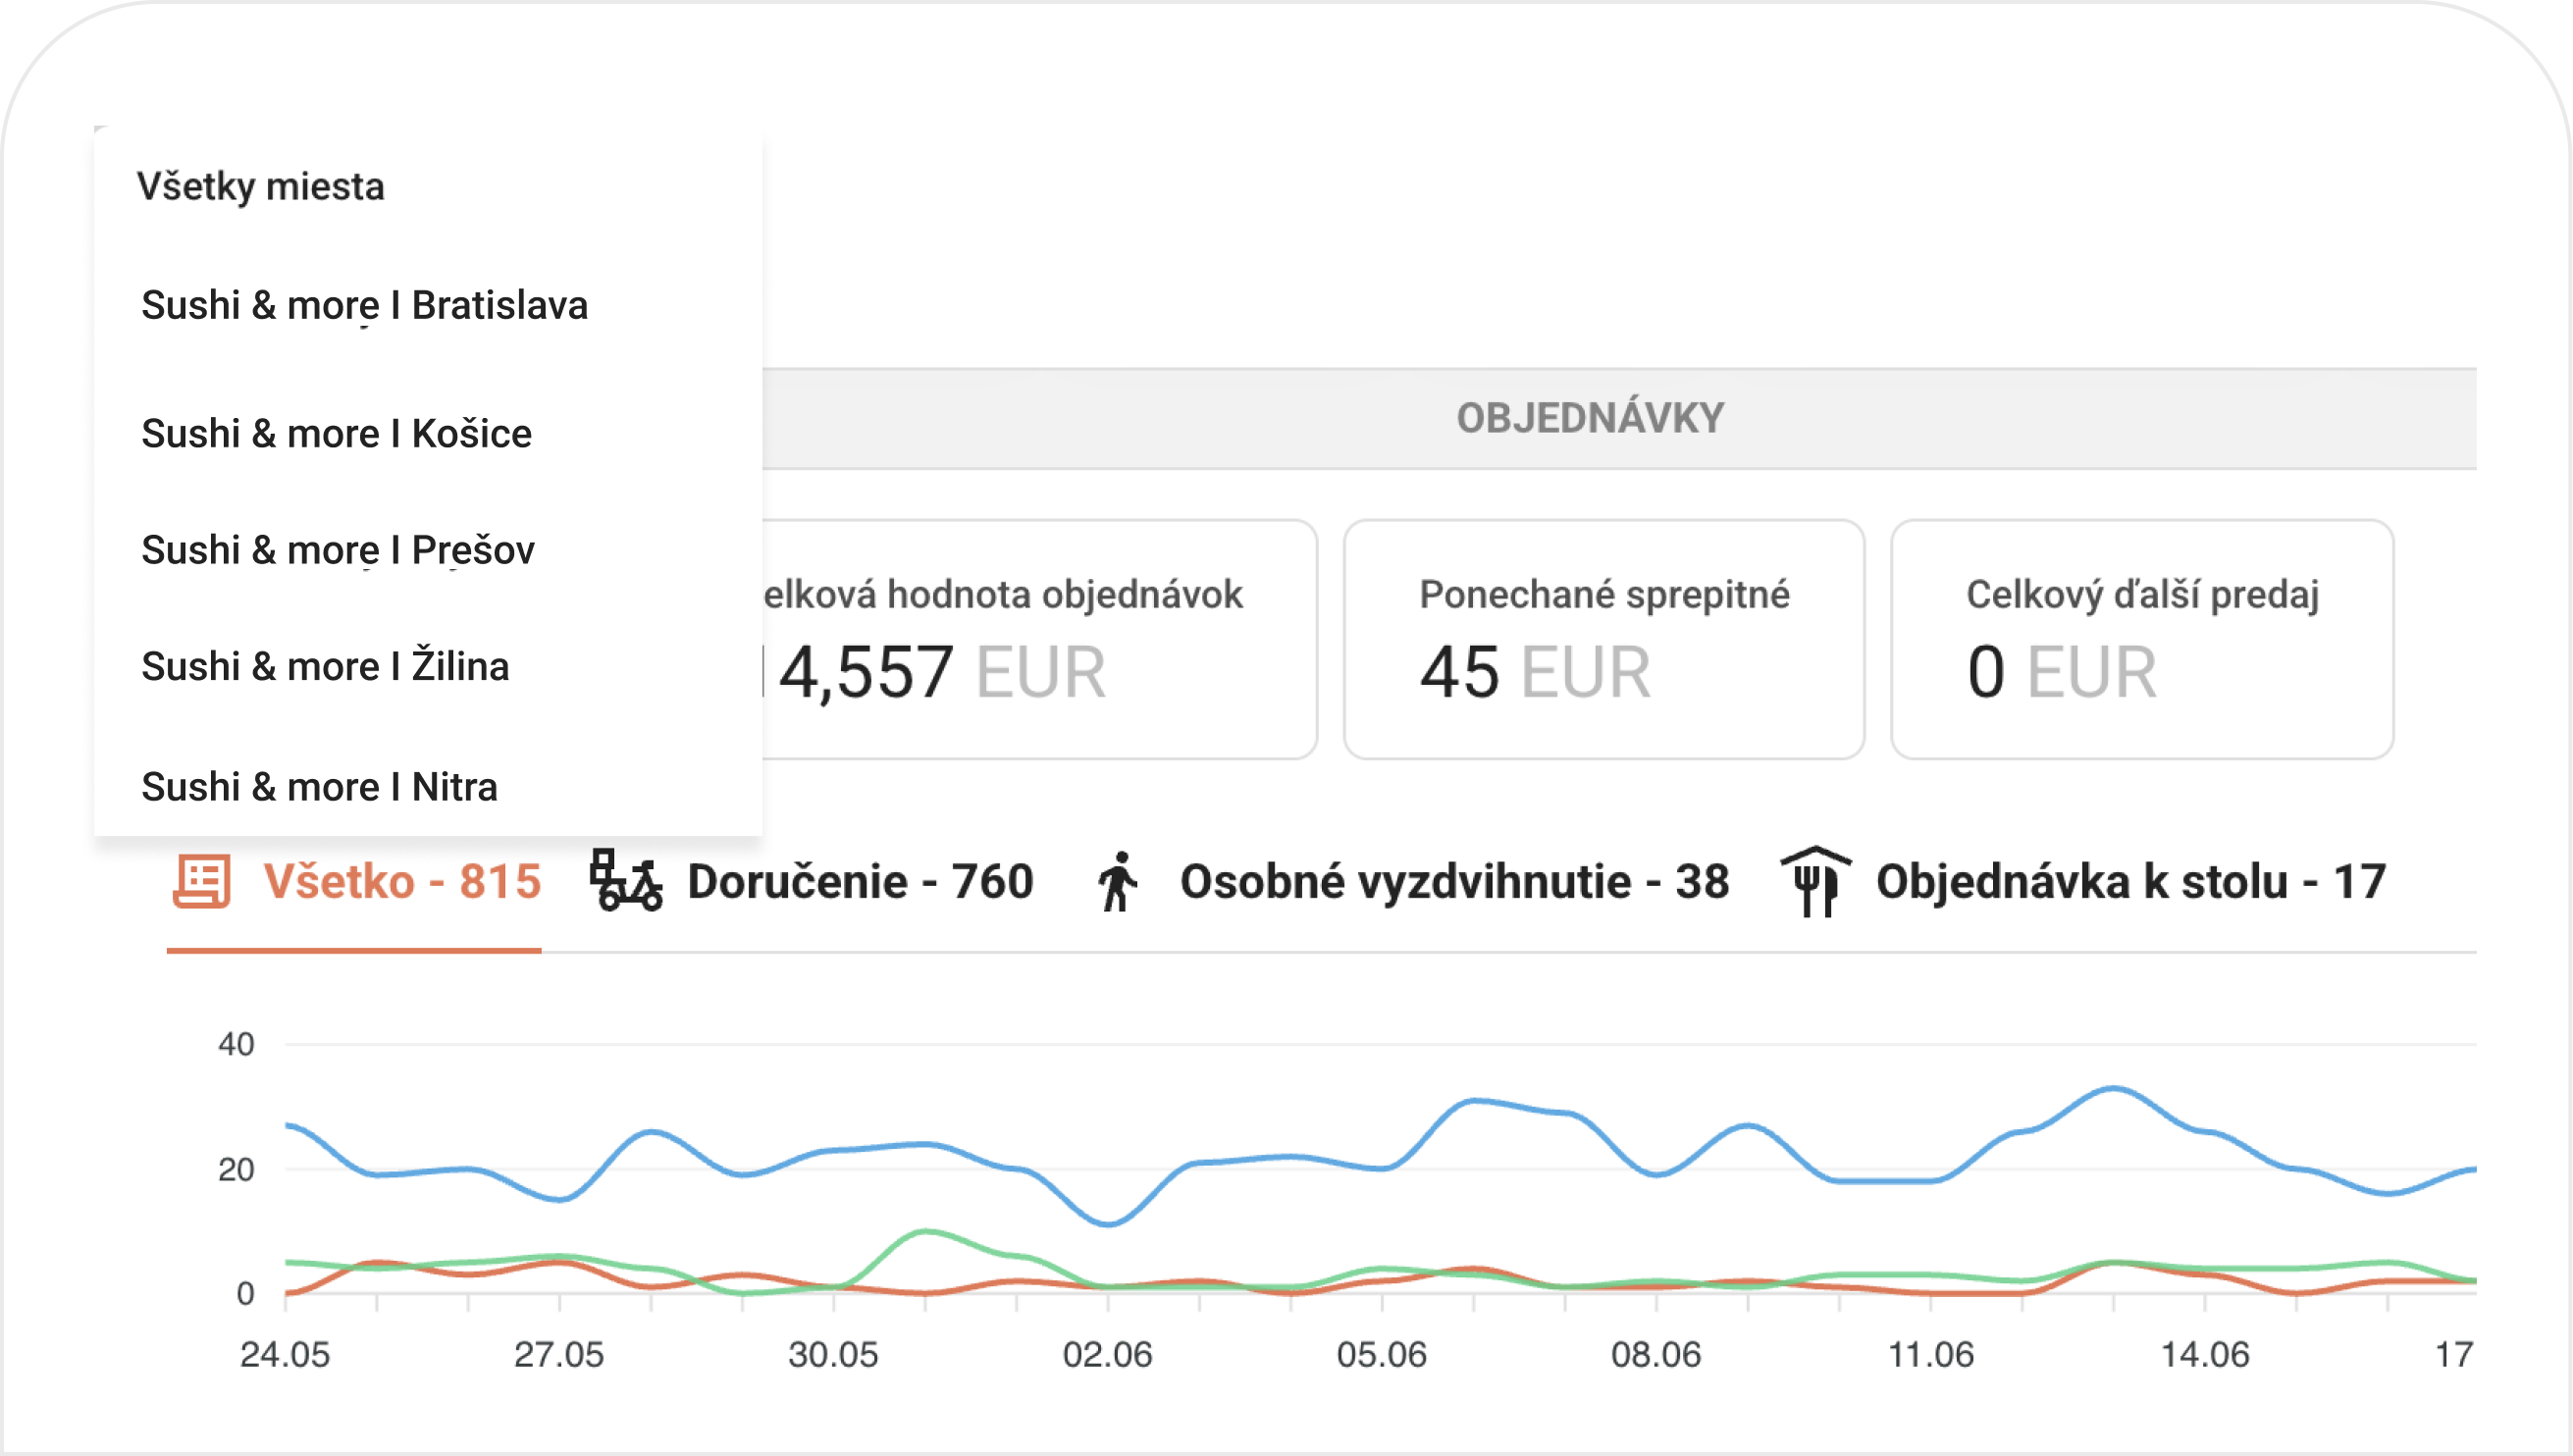Open the order value card showing 4,557 EUR
2573x1456 pixels.
[1040, 639]
